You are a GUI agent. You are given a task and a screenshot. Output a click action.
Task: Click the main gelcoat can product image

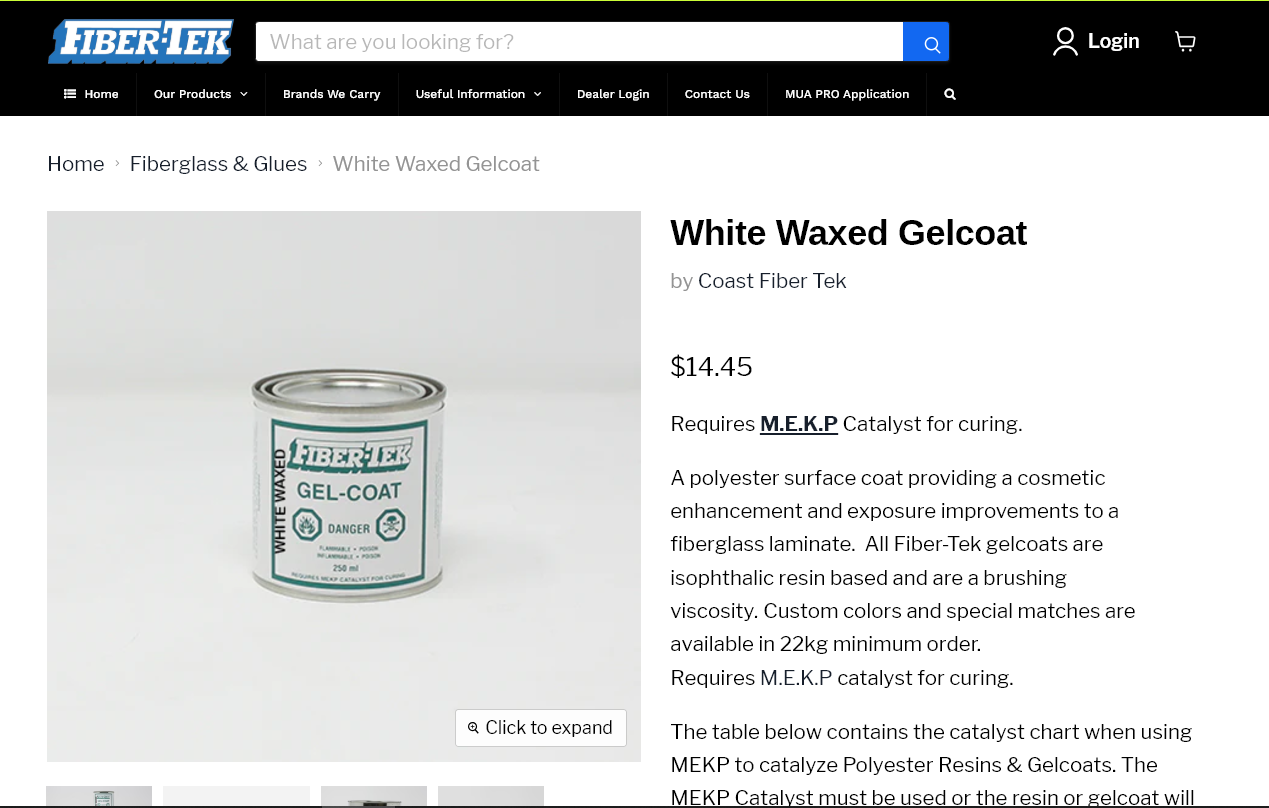point(344,486)
